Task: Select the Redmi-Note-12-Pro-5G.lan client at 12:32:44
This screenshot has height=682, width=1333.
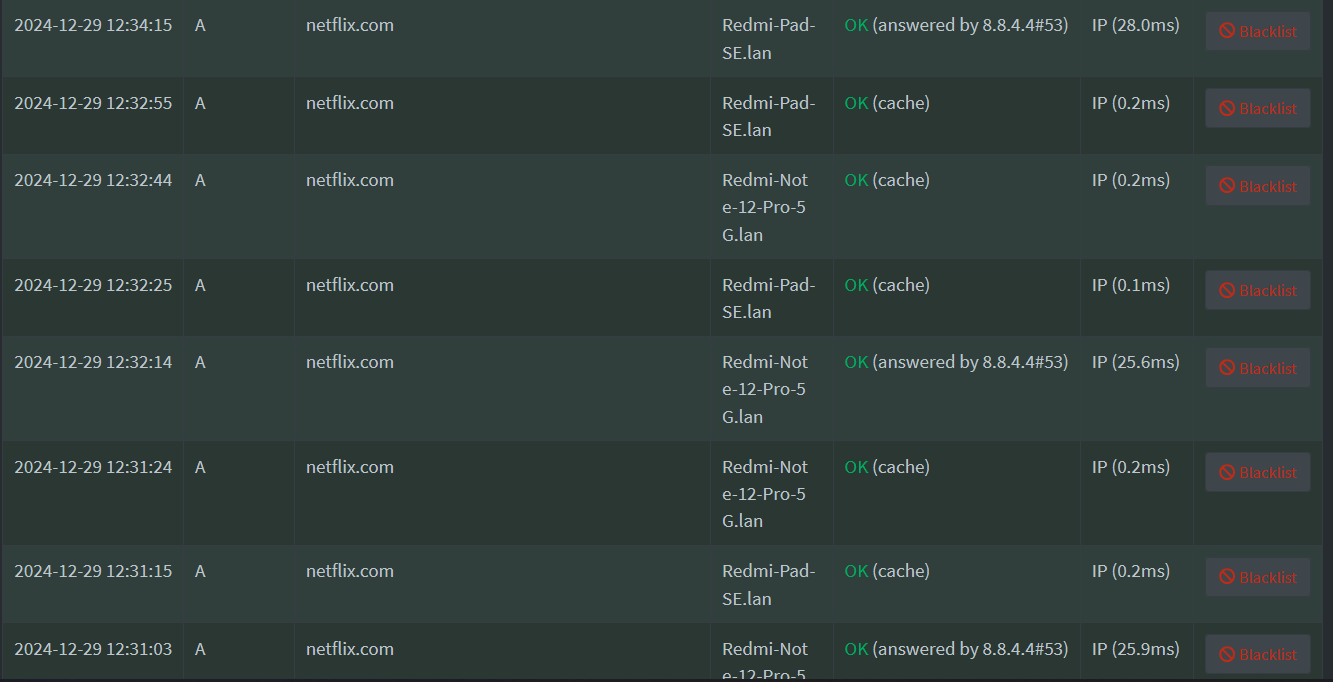Action: pyautogui.click(x=765, y=207)
